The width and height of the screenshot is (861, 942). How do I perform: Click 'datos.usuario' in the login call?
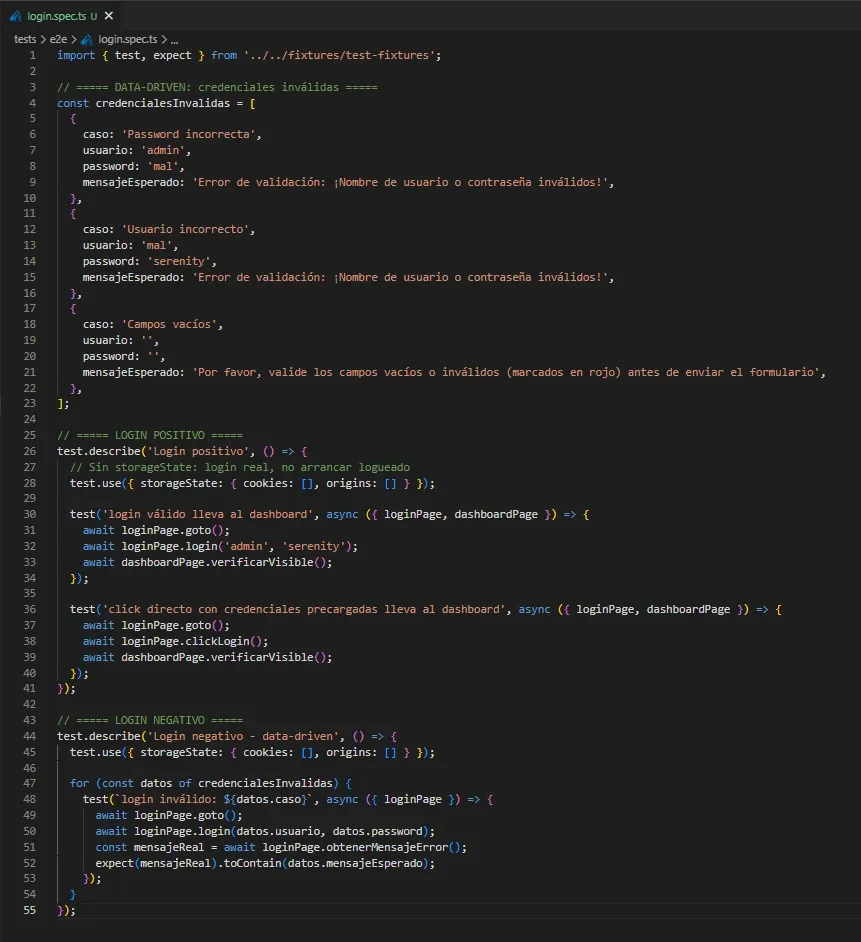coord(278,831)
